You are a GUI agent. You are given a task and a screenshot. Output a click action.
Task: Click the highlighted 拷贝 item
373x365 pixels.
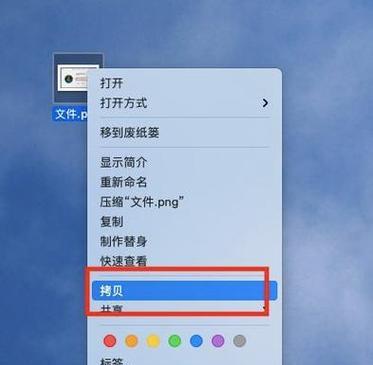click(184, 291)
